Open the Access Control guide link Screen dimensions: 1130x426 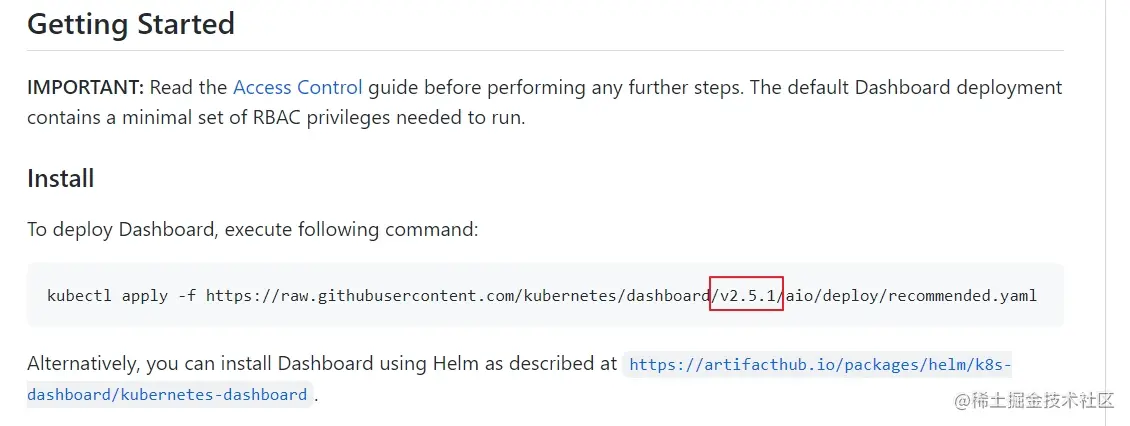[x=297, y=88]
